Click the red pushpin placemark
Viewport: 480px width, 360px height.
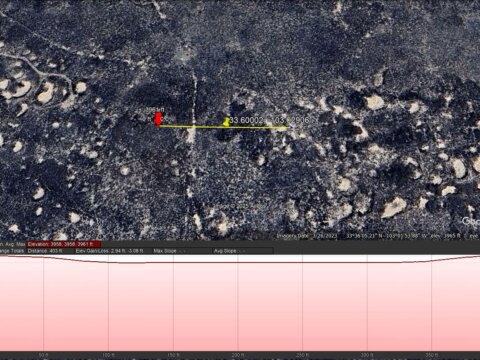159,119
